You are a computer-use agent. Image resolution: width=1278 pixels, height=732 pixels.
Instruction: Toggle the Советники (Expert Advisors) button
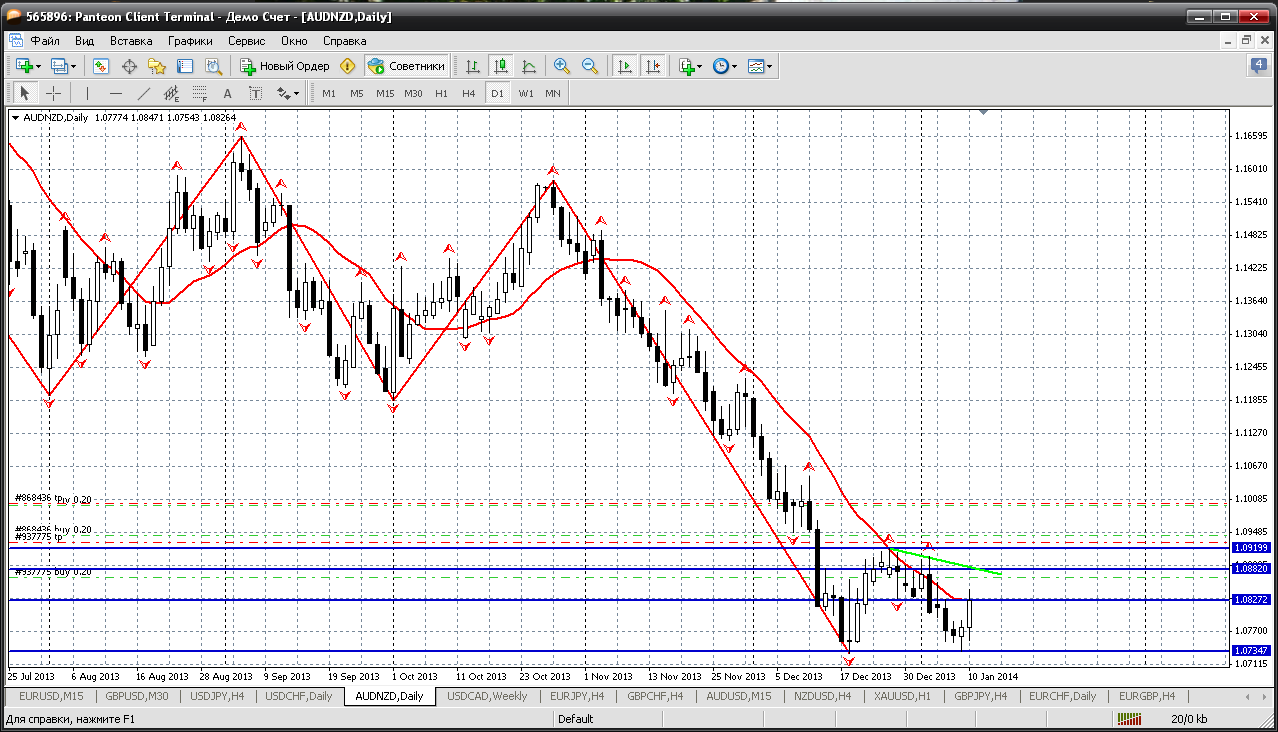(407, 66)
